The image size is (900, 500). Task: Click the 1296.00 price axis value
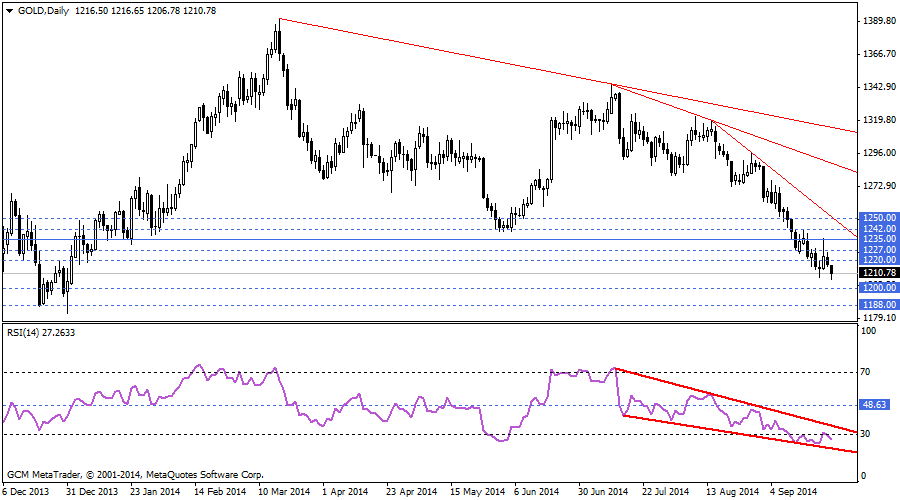click(x=877, y=153)
